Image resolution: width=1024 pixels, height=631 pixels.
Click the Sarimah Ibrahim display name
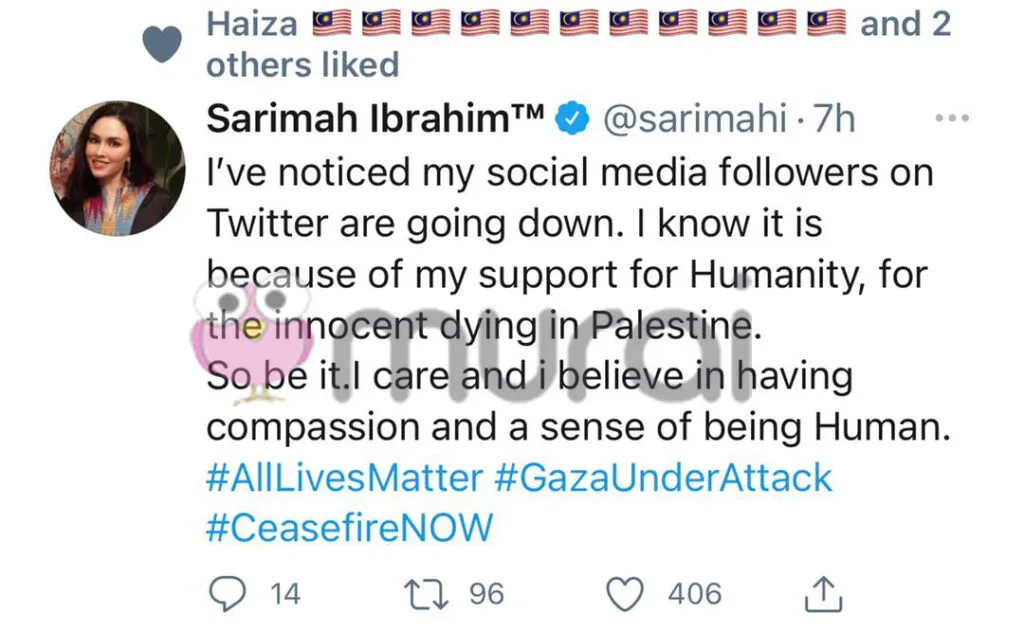pyautogui.click(x=375, y=120)
